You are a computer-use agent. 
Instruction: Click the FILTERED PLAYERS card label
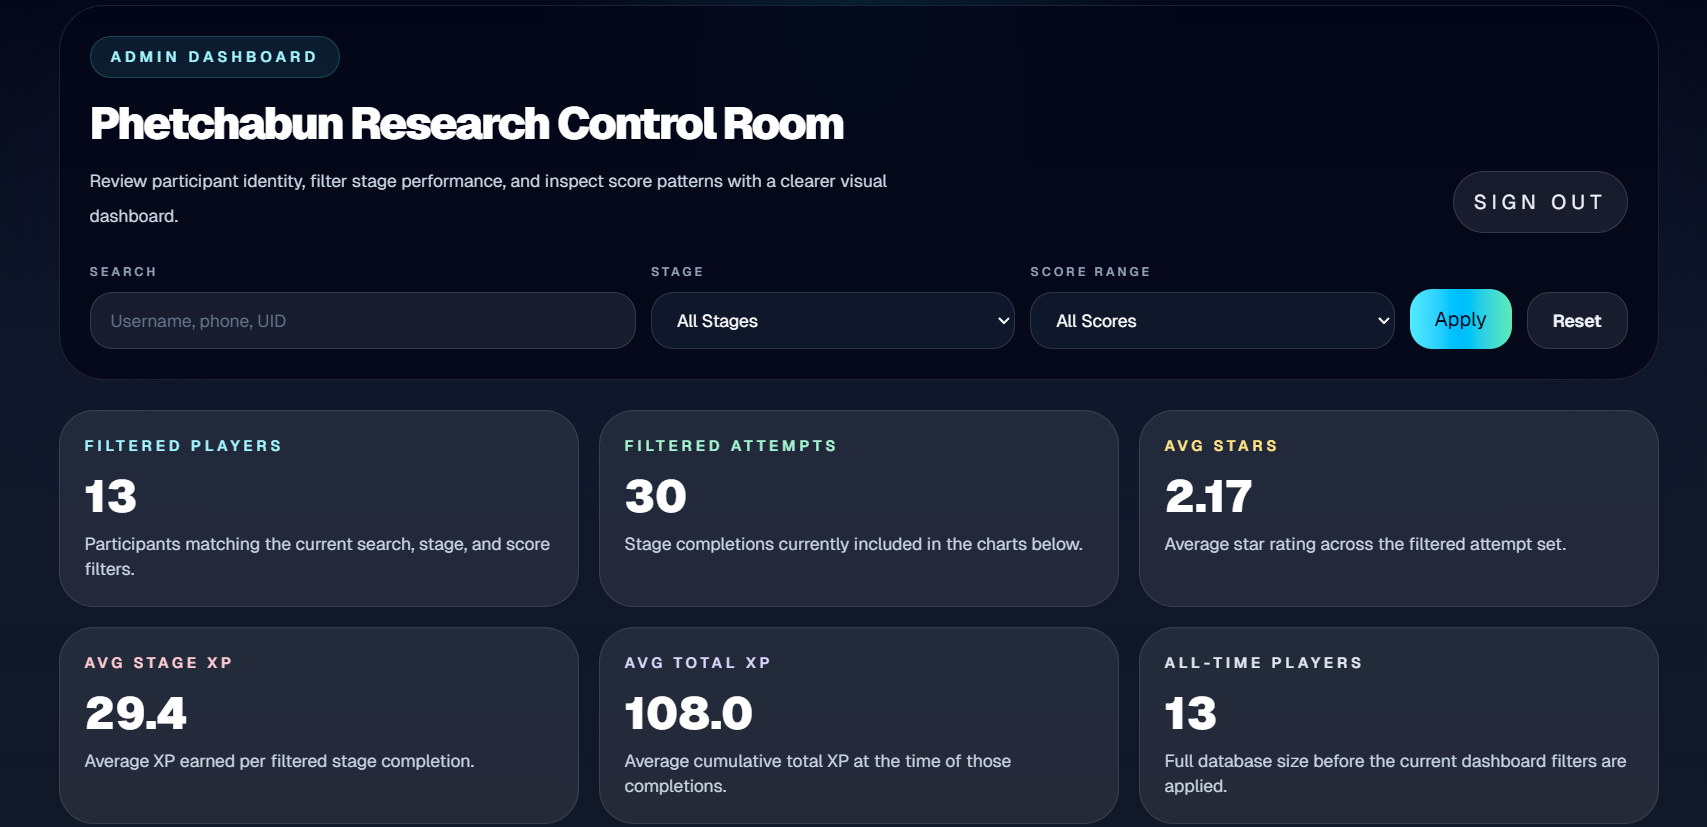[183, 446]
